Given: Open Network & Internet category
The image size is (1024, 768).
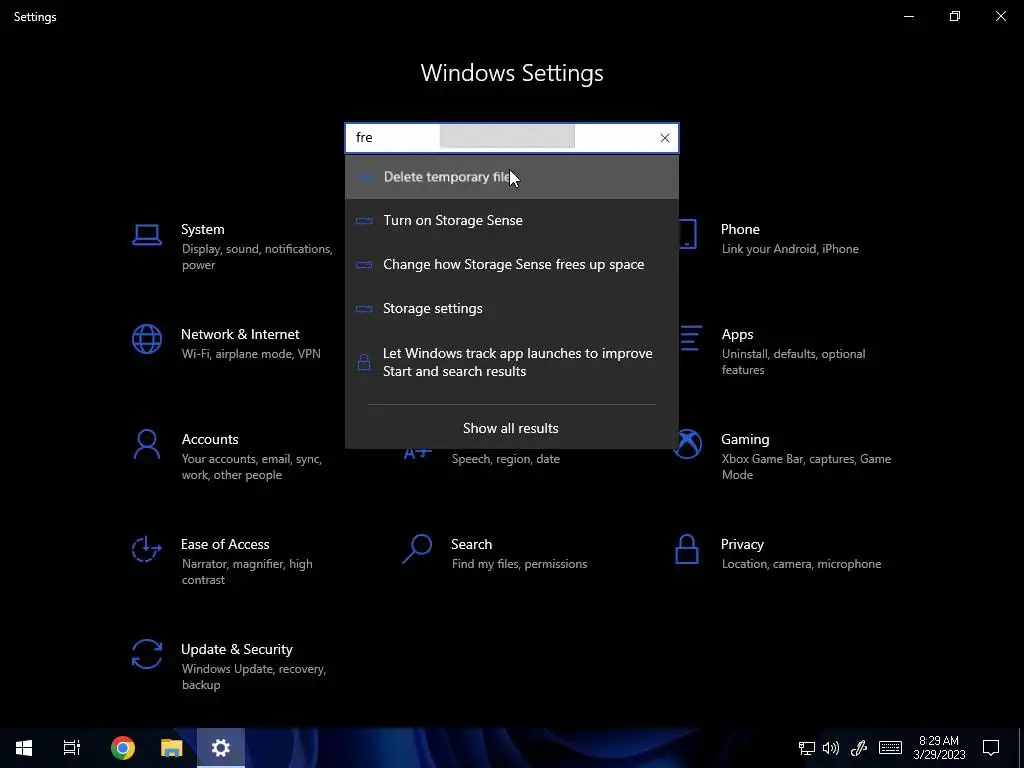Looking at the screenshot, I should click(240, 334).
